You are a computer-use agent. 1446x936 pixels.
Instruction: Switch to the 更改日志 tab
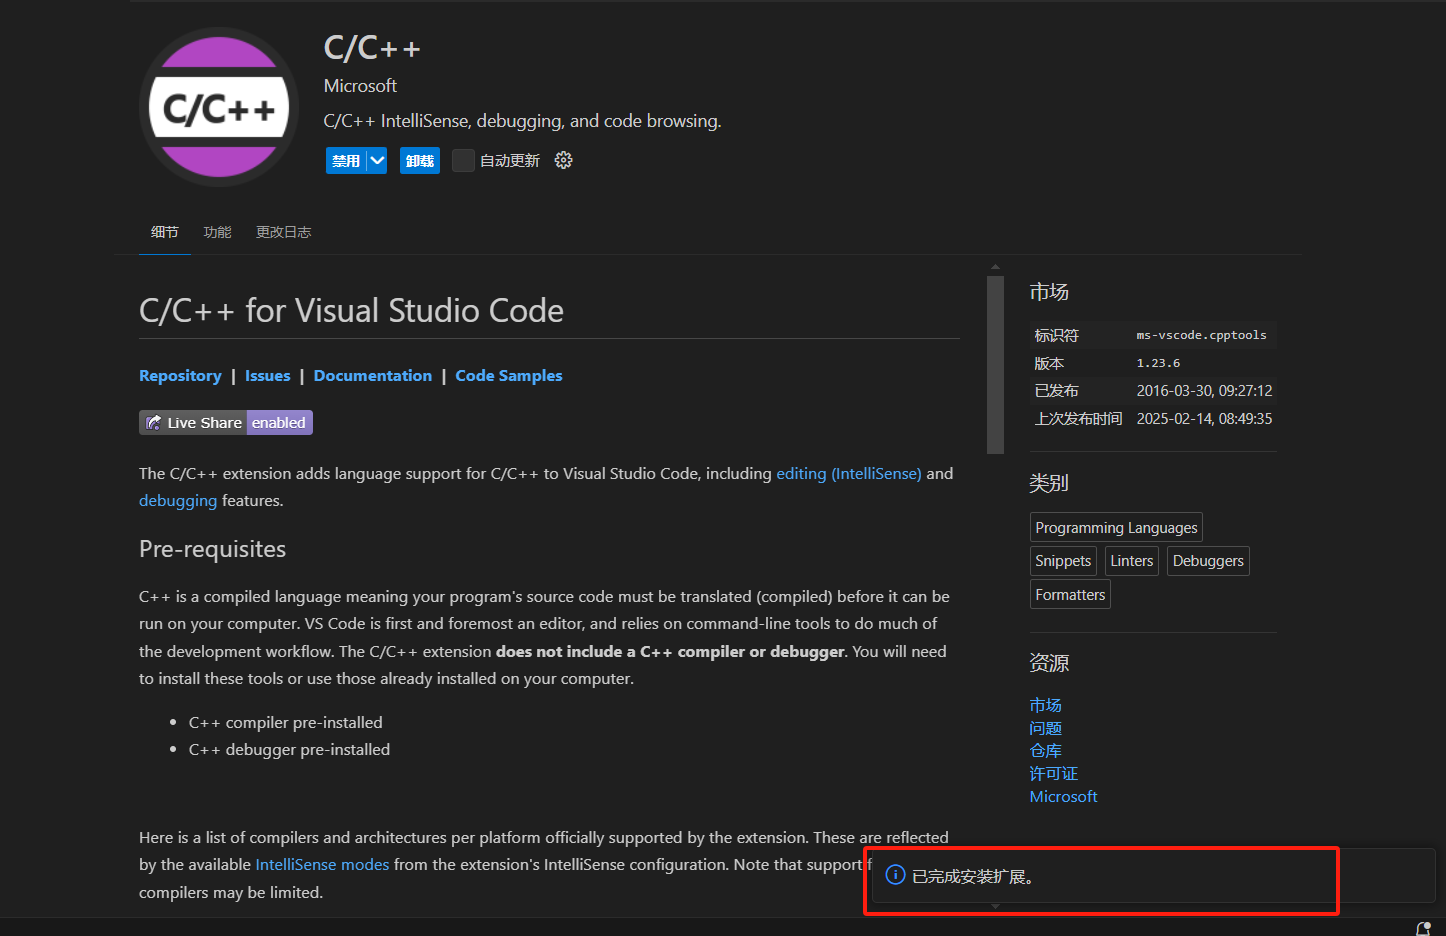(284, 232)
